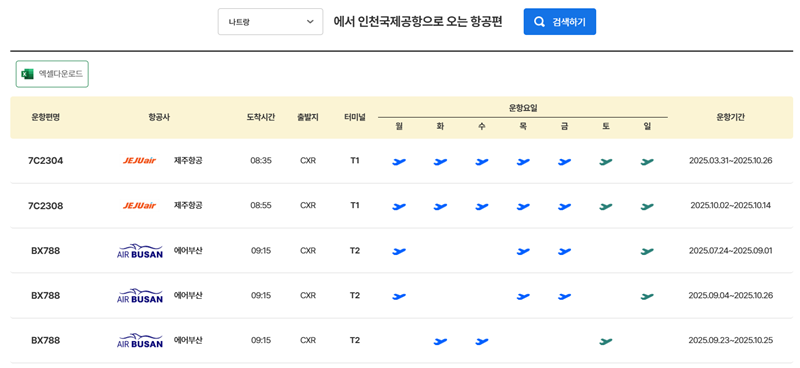Click Thursday plane icon in BX788 2025.09.04~2025.10.26 row
This screenshot has height=368, width=800.
[x=523, y=296]
